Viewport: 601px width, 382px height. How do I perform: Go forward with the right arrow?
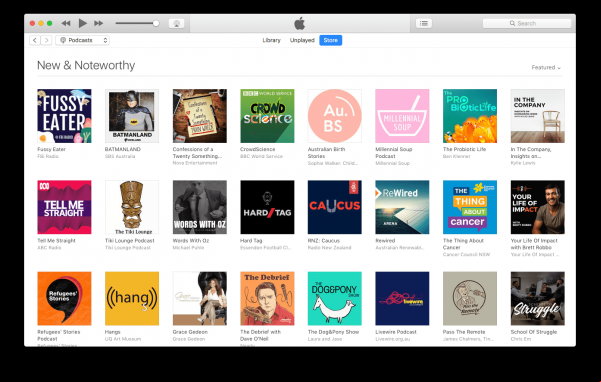click(x=46, y=40)
